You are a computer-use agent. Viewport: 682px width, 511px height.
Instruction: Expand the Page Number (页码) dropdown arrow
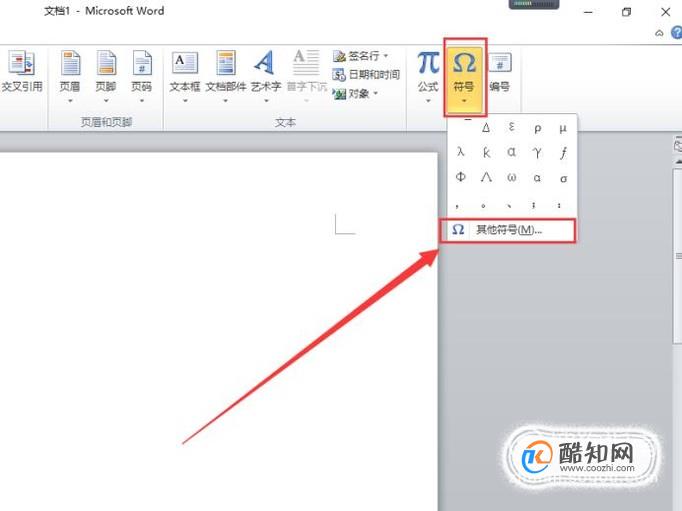click(x=142, y=101)
